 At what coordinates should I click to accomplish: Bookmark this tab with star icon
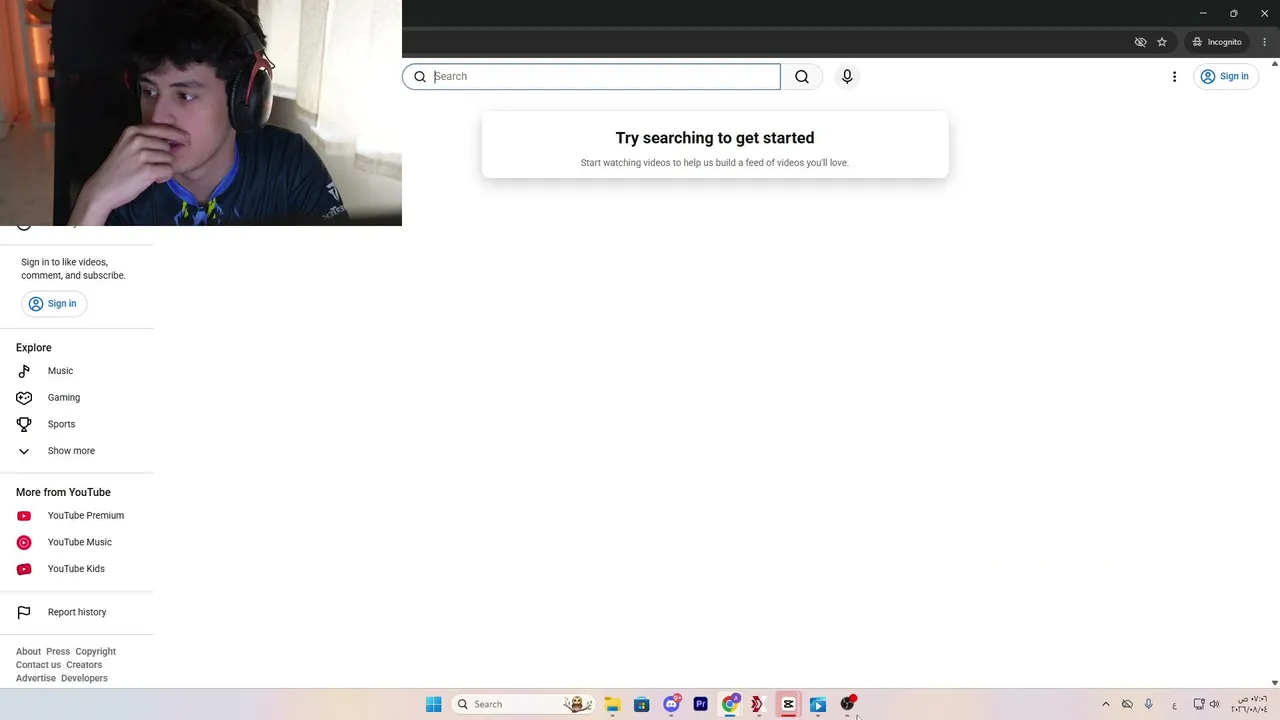point(1162,42)
